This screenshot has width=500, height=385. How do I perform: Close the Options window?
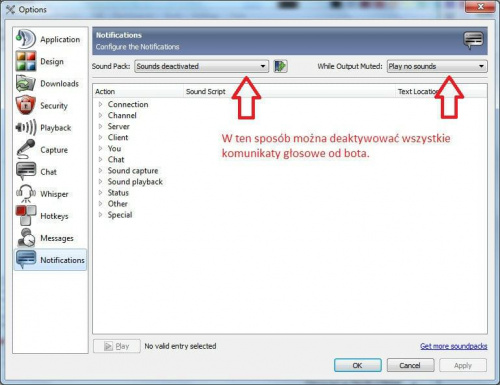pos(480,7)
